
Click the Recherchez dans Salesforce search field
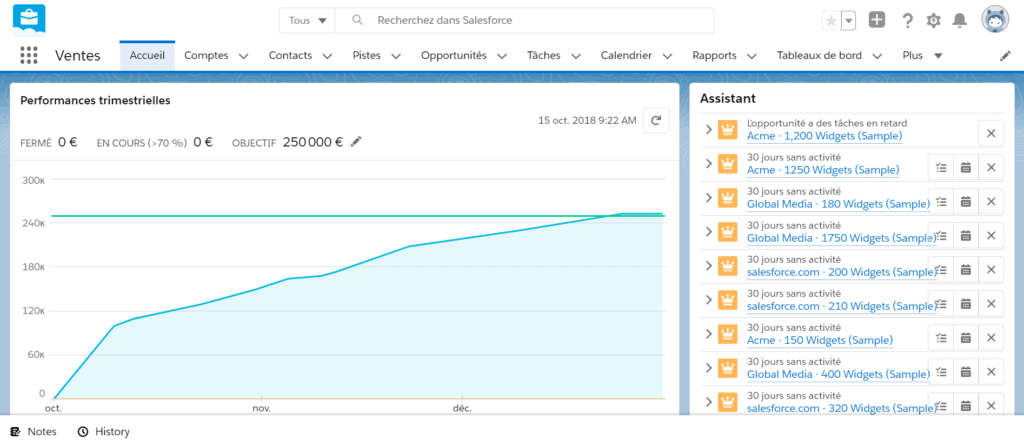(524, 20)
